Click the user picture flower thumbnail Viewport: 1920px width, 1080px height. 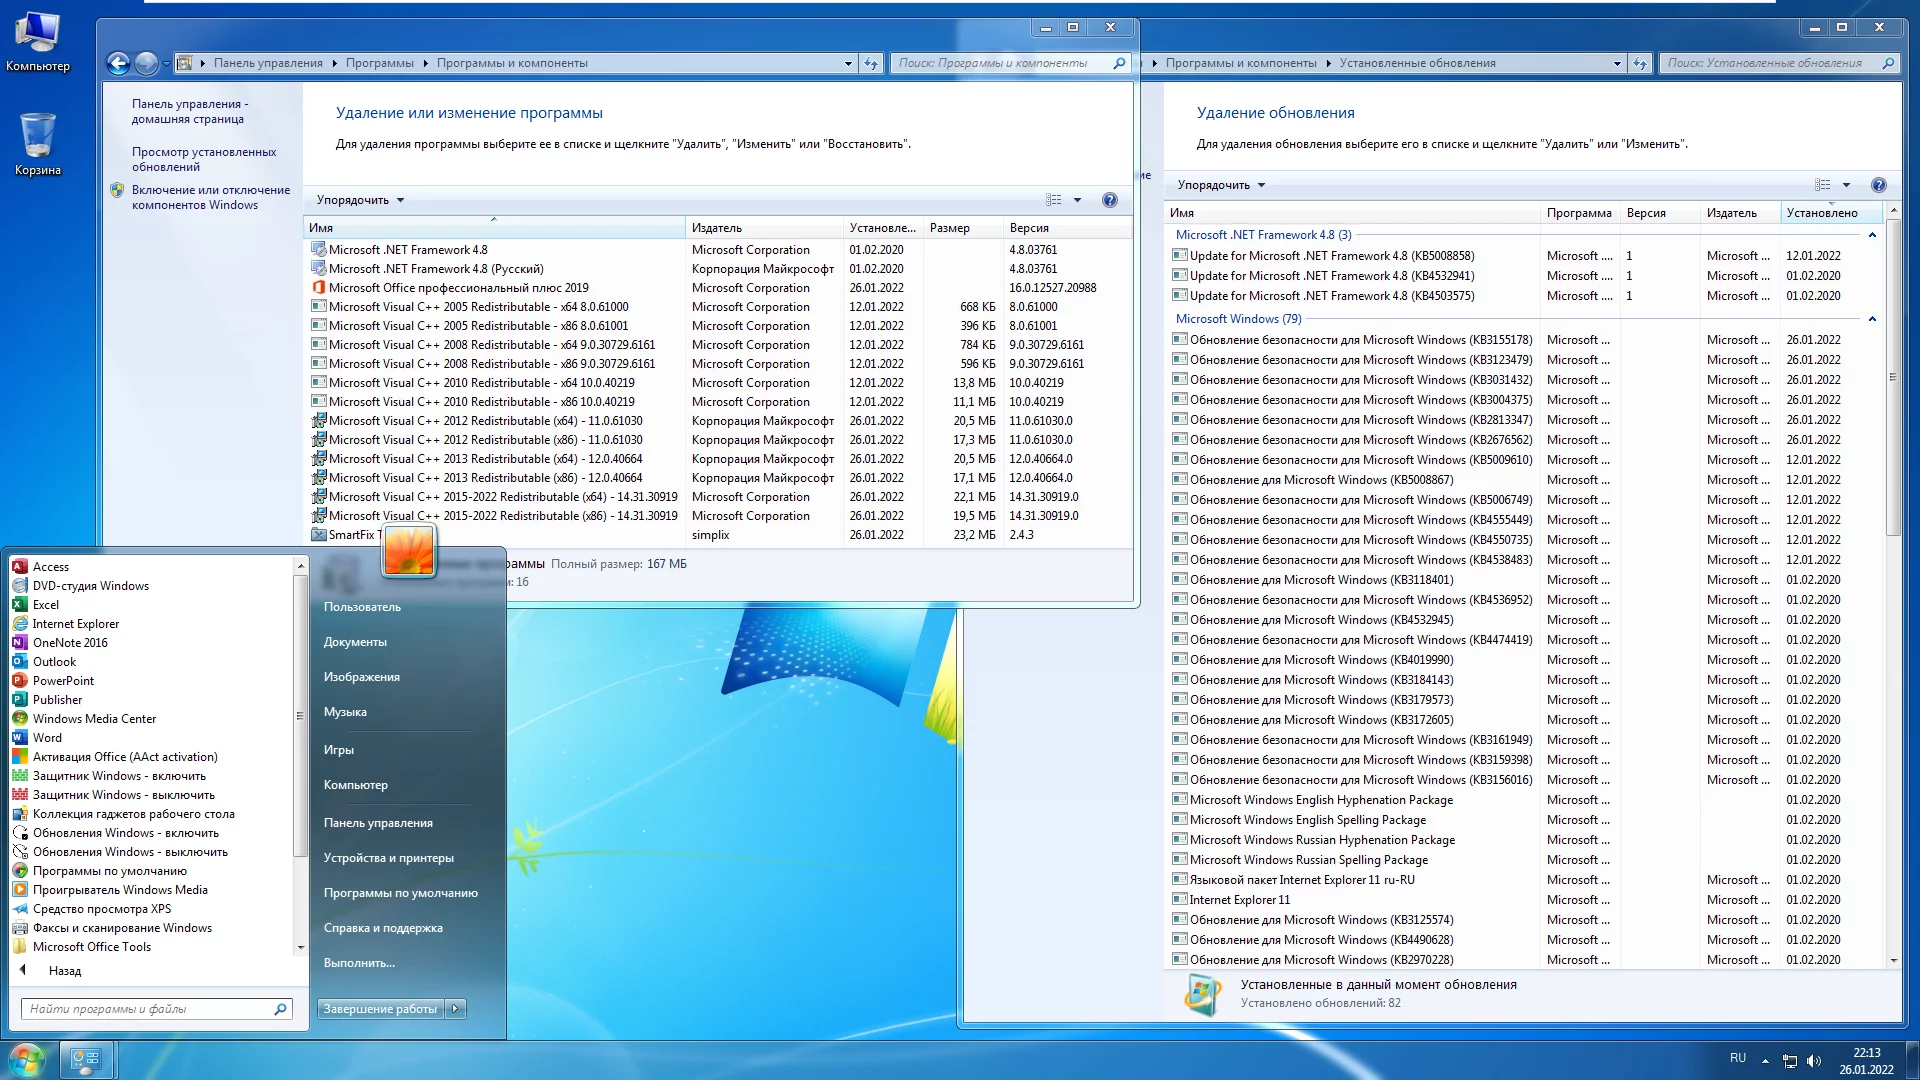(x=409, y=551)
